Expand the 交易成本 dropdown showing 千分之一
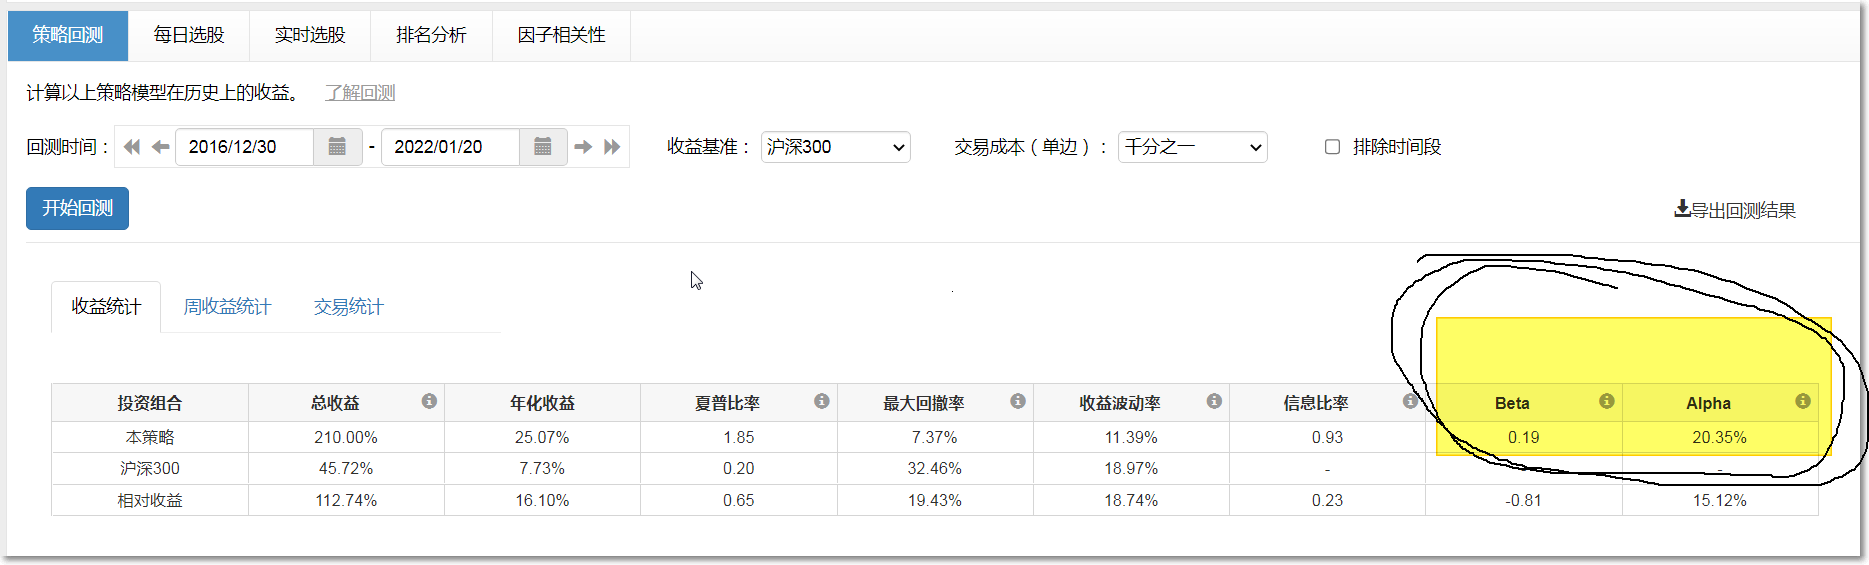 tap(1192, 147)
